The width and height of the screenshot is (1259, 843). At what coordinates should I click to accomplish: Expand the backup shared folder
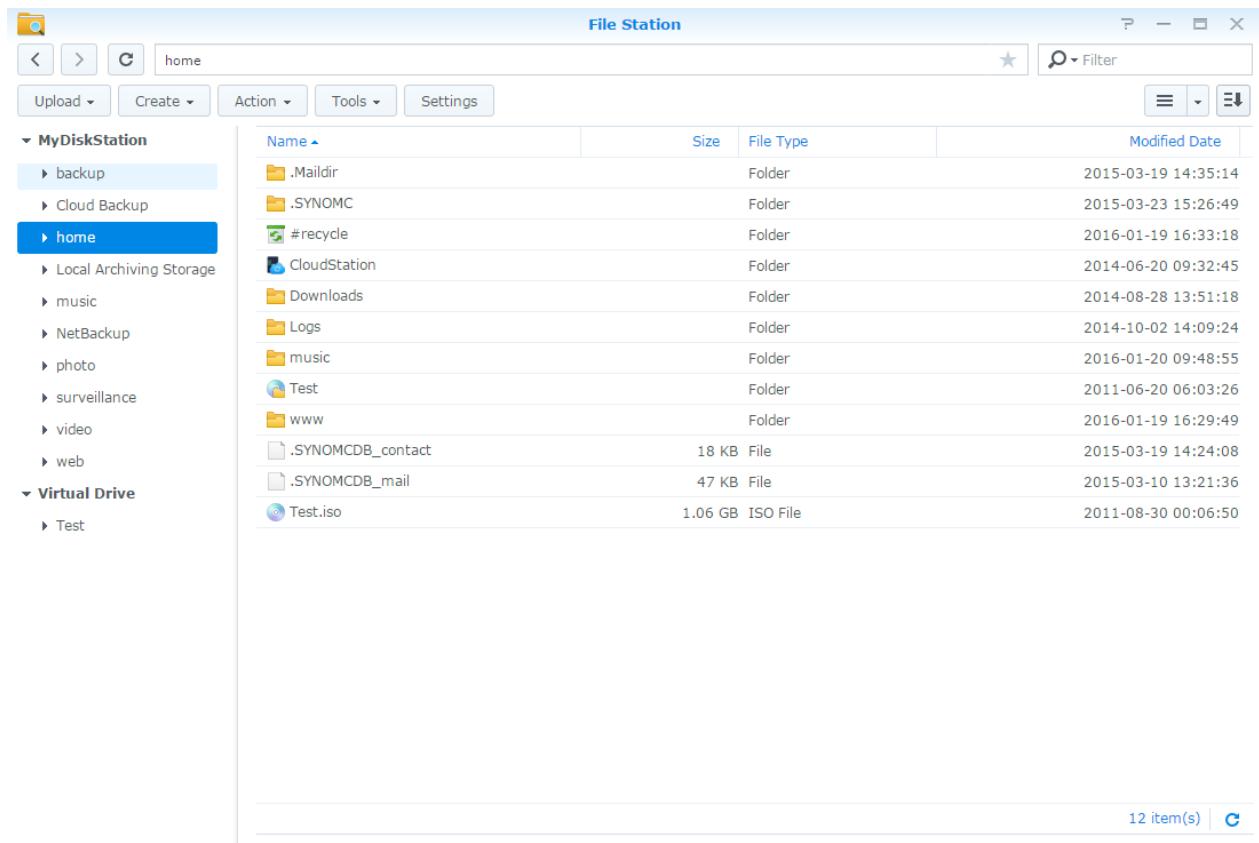(45, 174)
